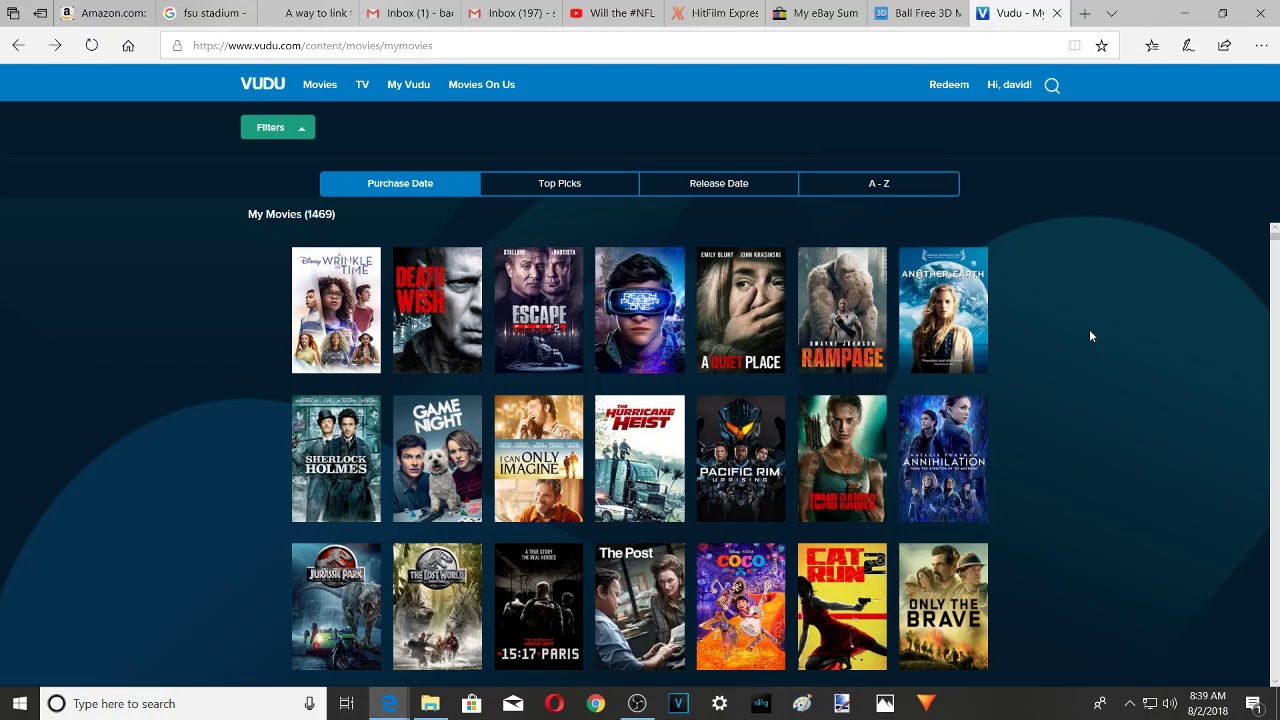Open the Pacific Rim Uprising poster
This screenshot has width=1280, height=720.
click(741, 458)
